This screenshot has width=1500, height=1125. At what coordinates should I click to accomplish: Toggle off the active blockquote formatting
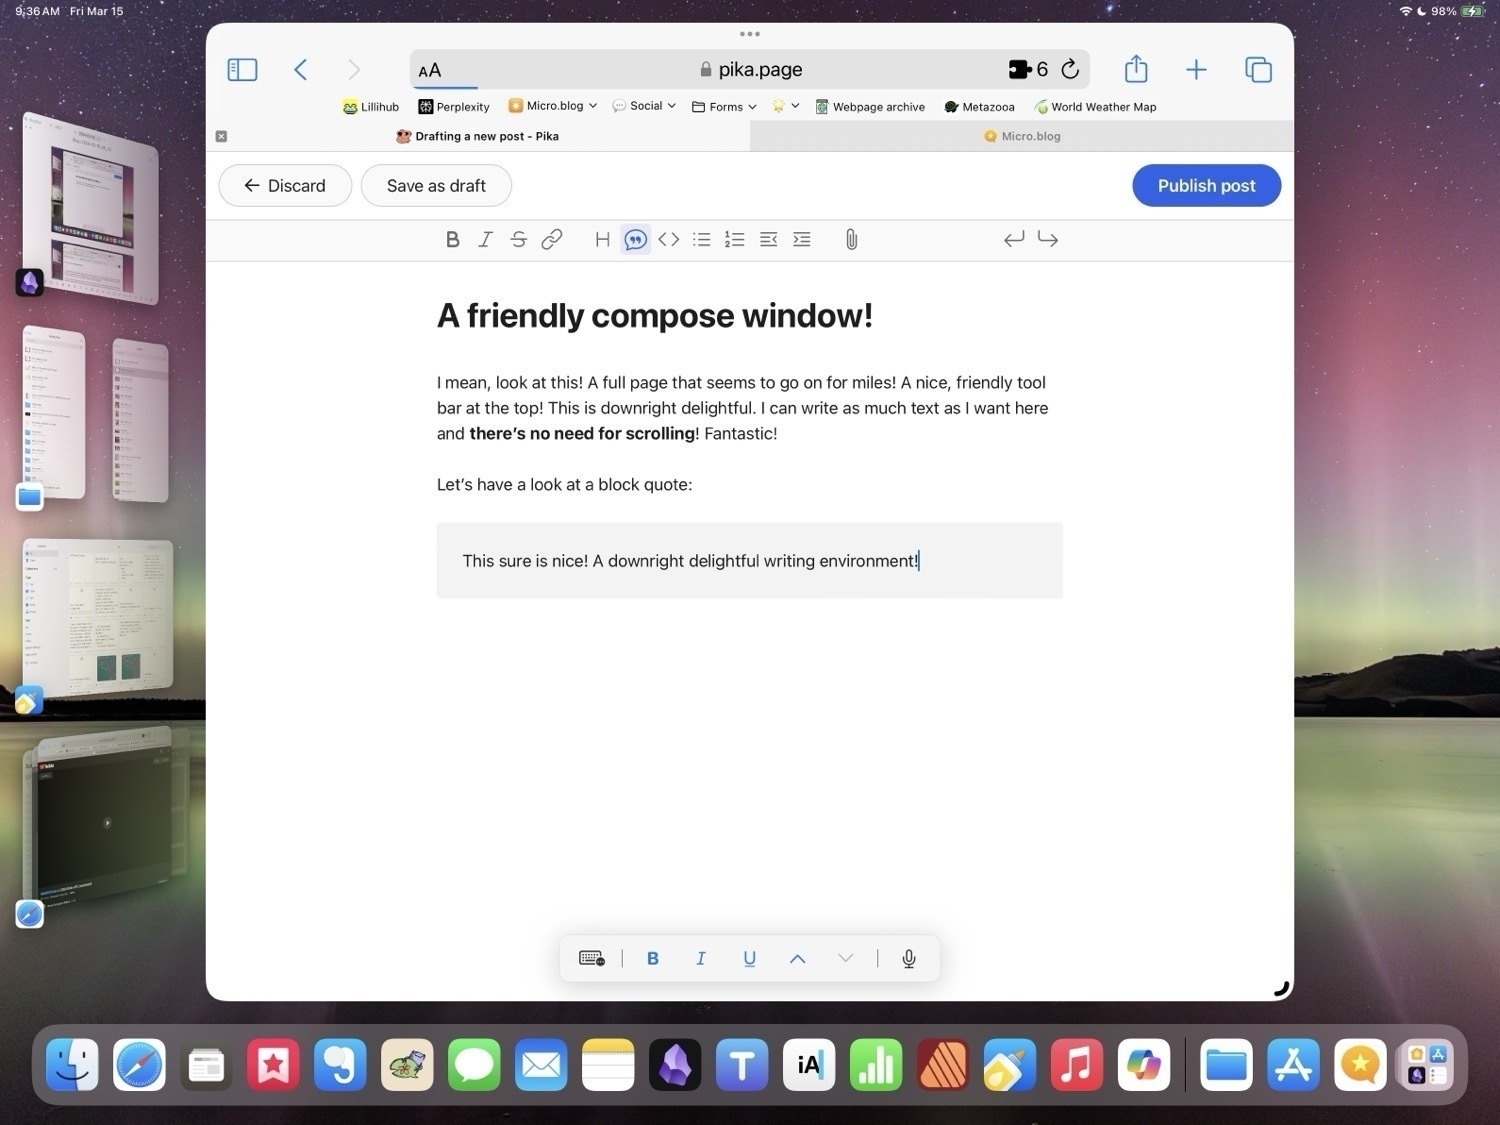tap(635, 239)
